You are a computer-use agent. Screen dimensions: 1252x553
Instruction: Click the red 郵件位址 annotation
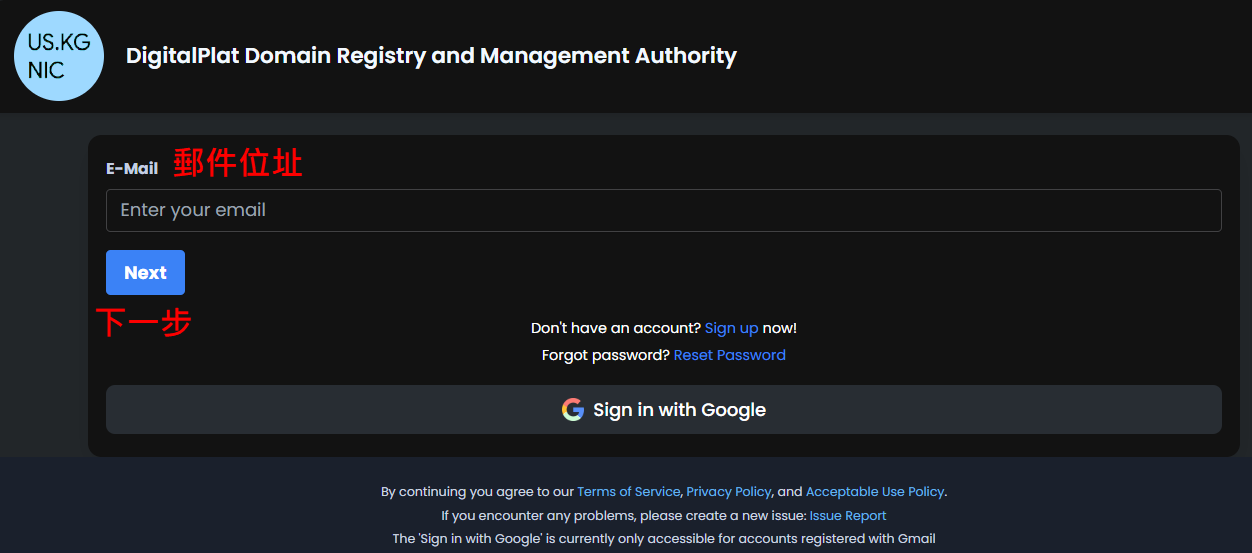[238, 163]
